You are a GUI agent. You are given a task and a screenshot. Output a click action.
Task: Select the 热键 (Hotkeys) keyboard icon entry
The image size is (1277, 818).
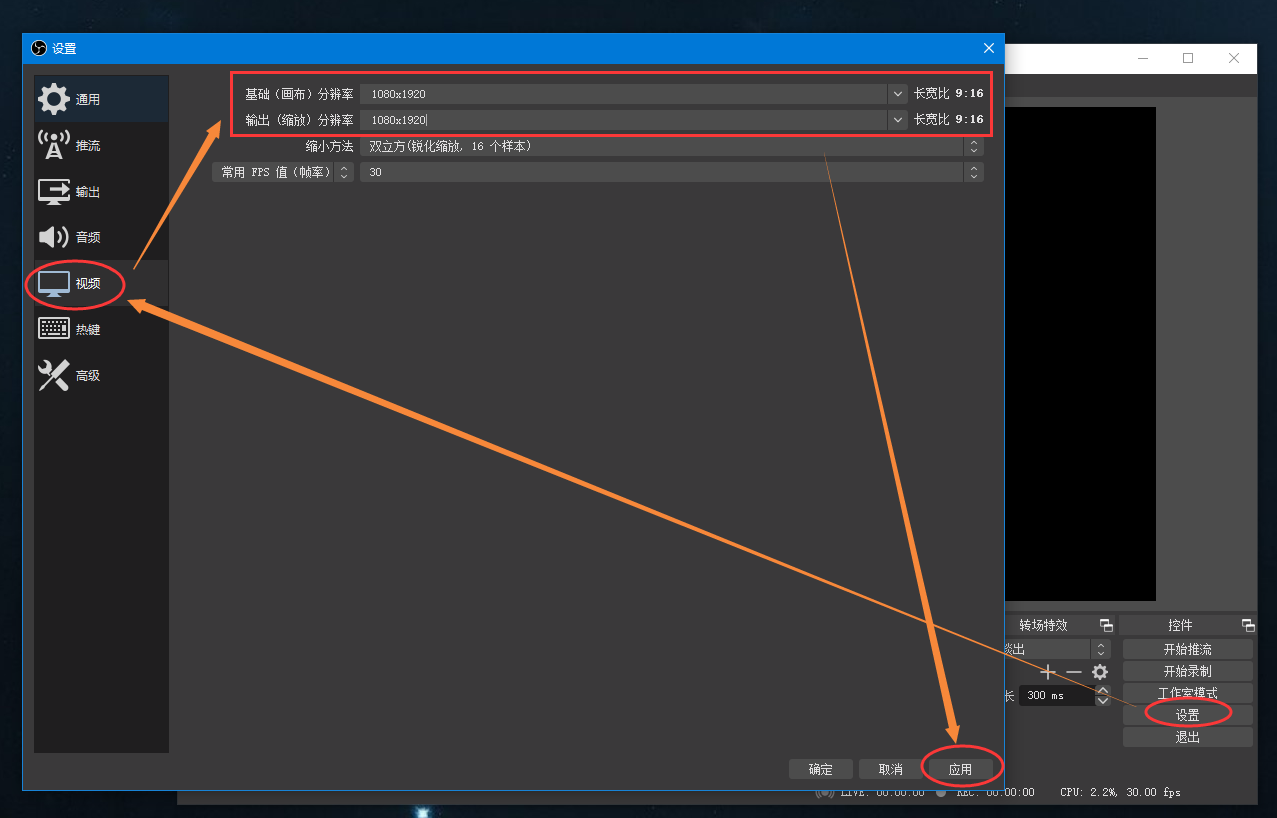101,329
